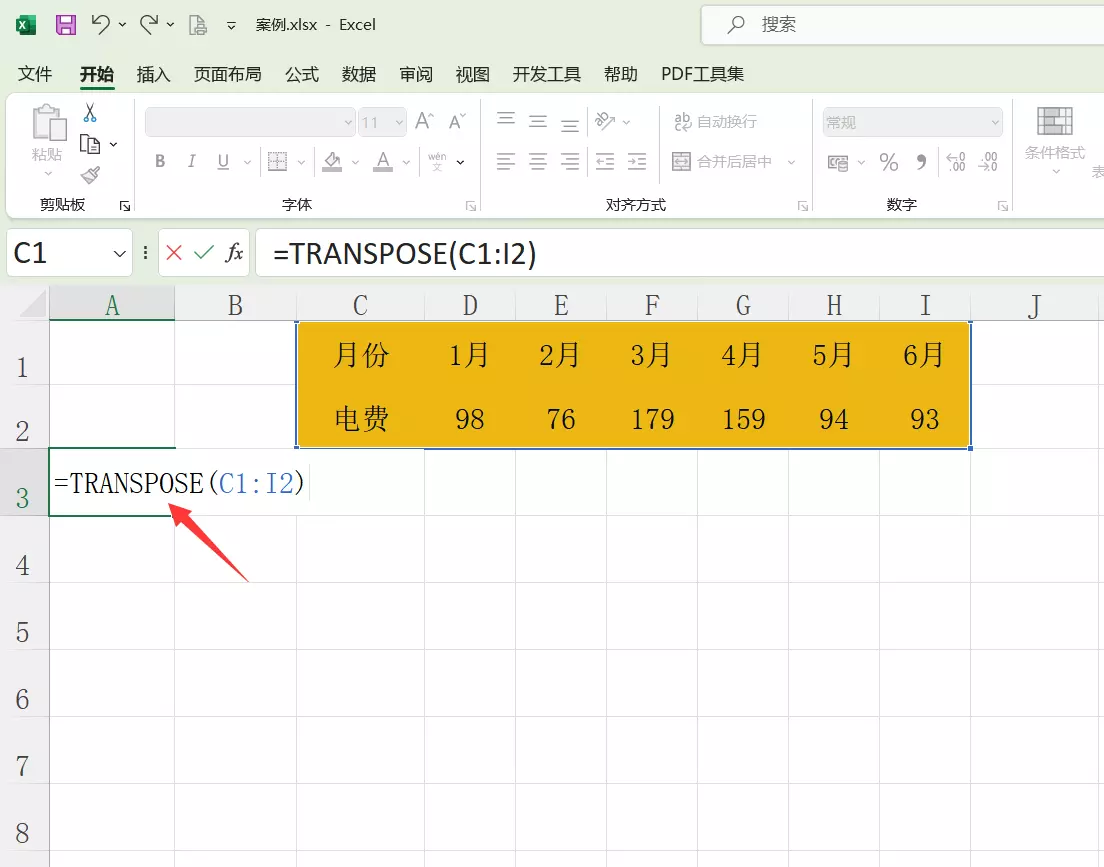Open the Quick Access Toolbar customize arrow
Screen dimensions: 1104x867
231,26
